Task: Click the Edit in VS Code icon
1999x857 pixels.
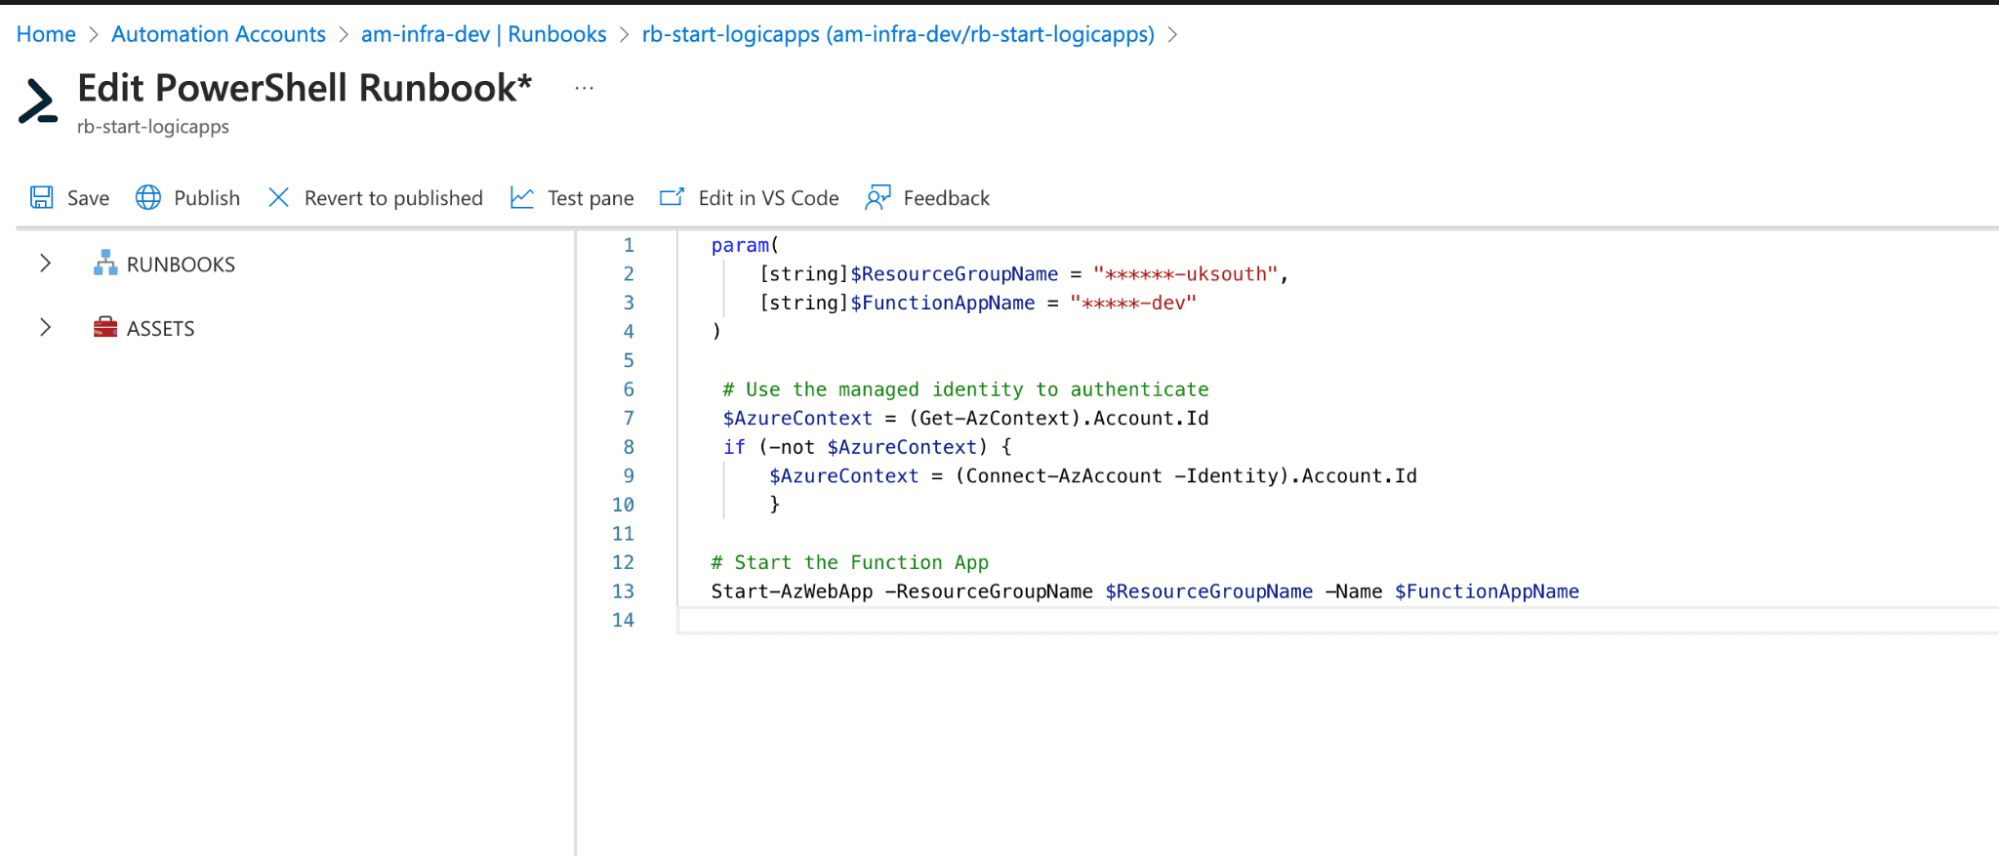Action: [672, 197]
